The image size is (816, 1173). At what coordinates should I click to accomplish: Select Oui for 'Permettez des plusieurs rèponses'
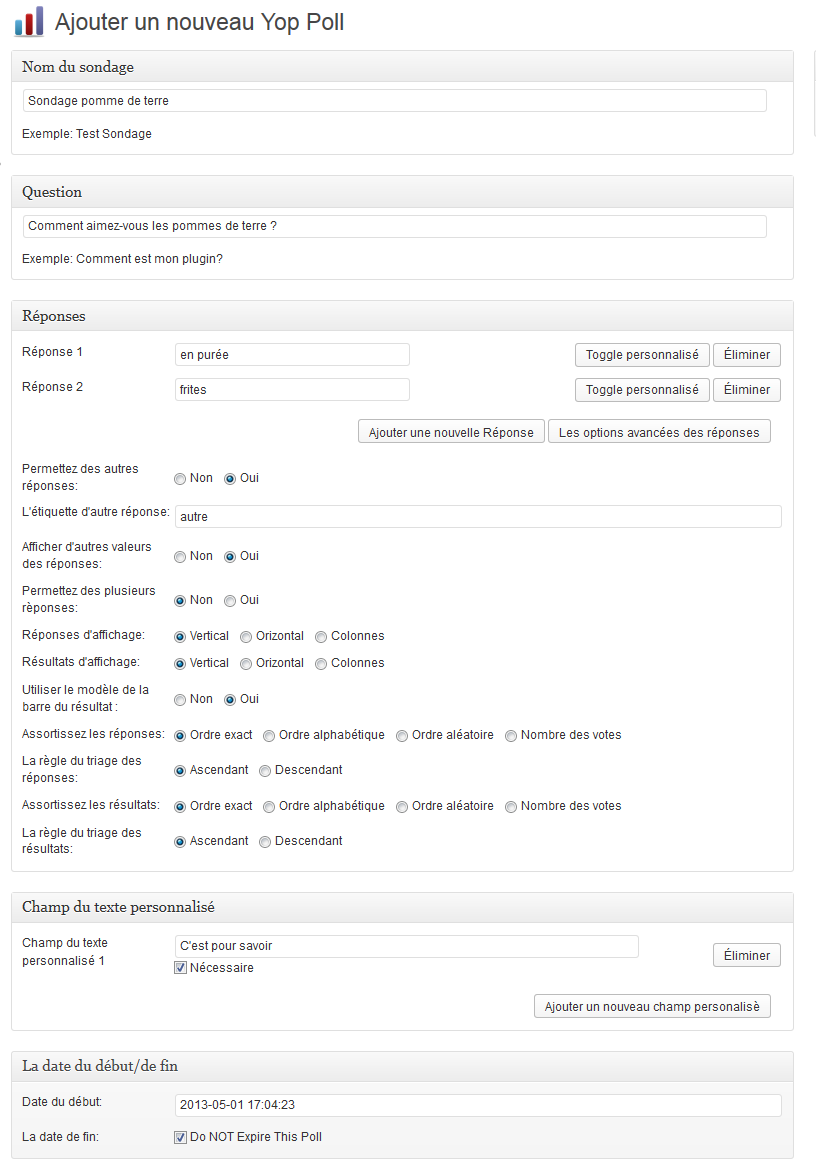coord(230,601)
